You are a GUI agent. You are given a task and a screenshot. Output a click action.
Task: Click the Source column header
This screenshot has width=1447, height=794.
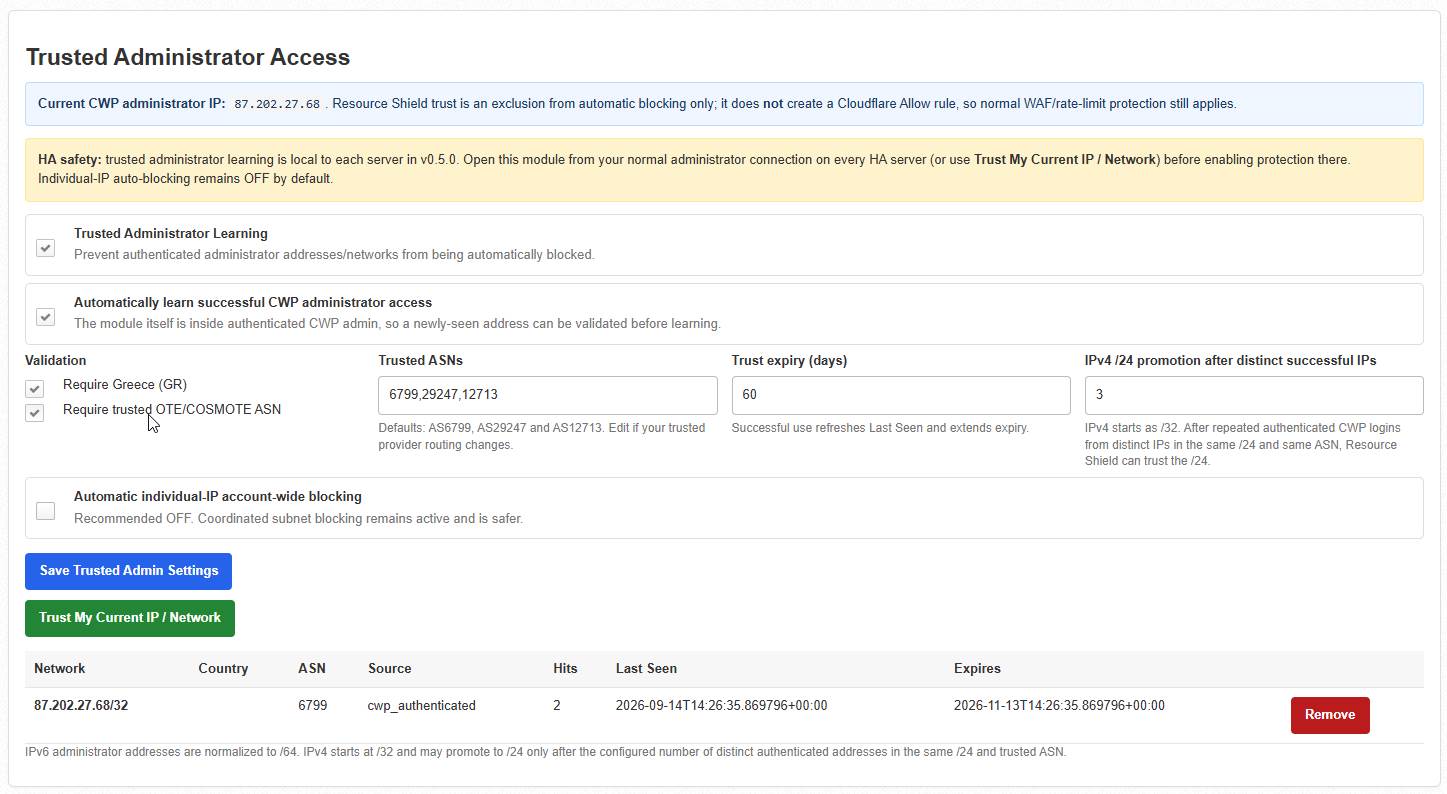click(390, 668)
